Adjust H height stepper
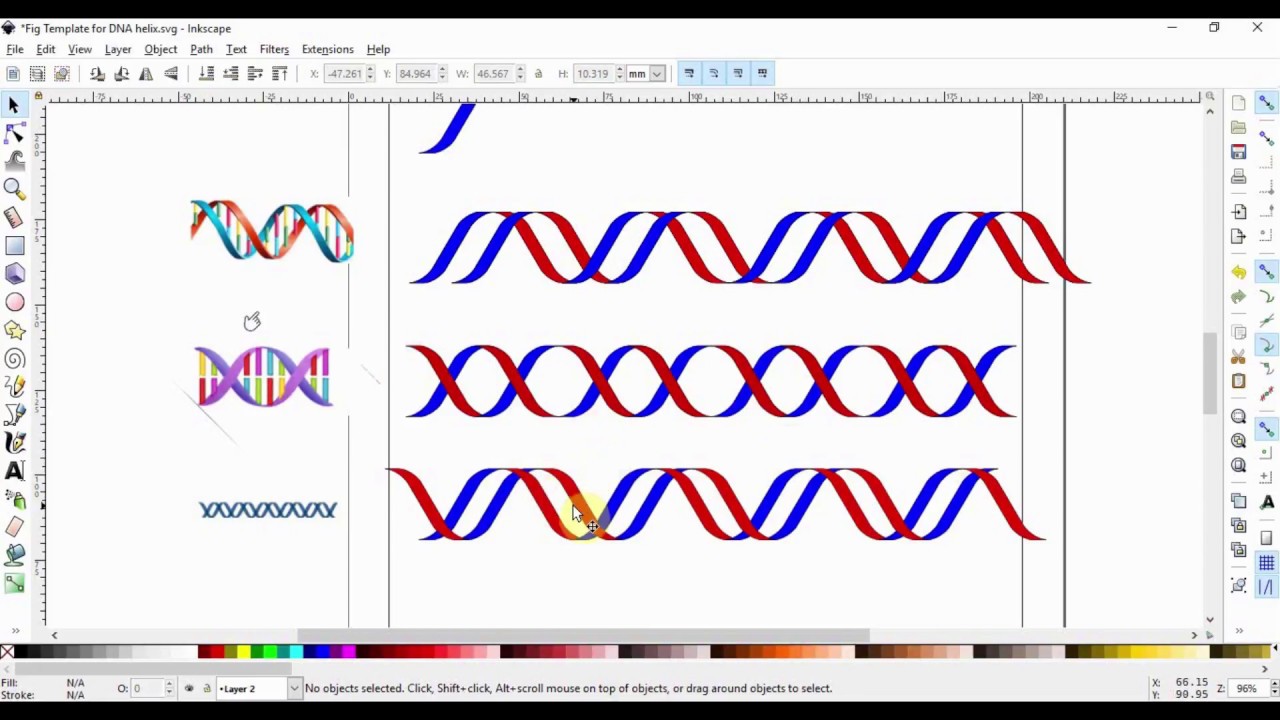Viewport: 1280px width, 720px height. pyautogui.click(x=619, y=73)
